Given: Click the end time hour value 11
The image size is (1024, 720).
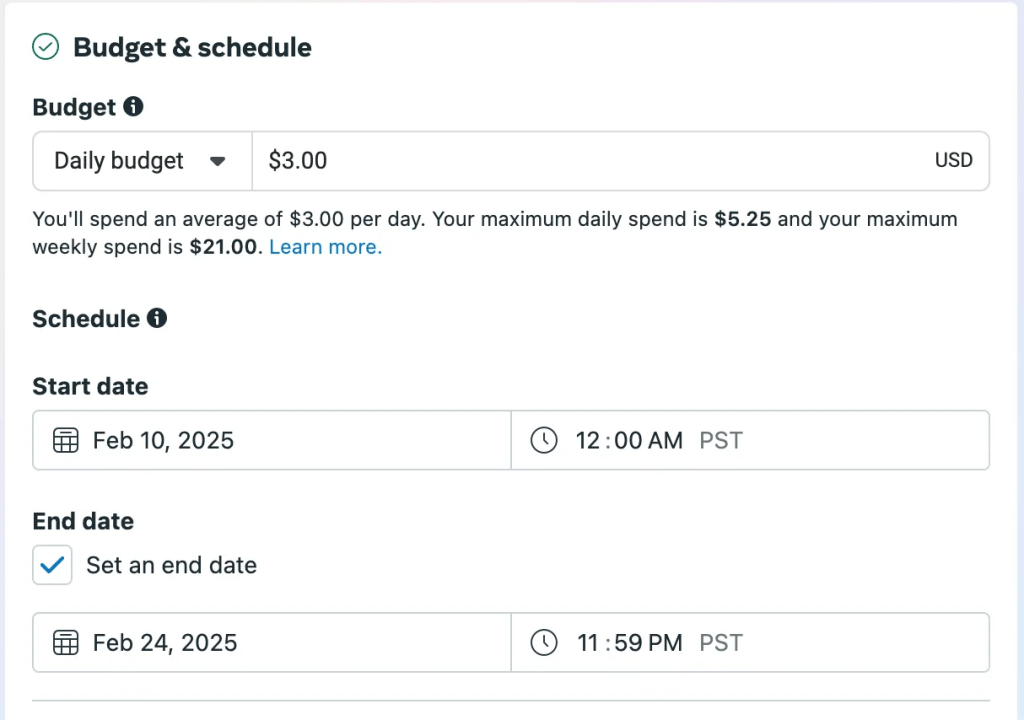Looking at the screenshot, I should tap(588, 642).
